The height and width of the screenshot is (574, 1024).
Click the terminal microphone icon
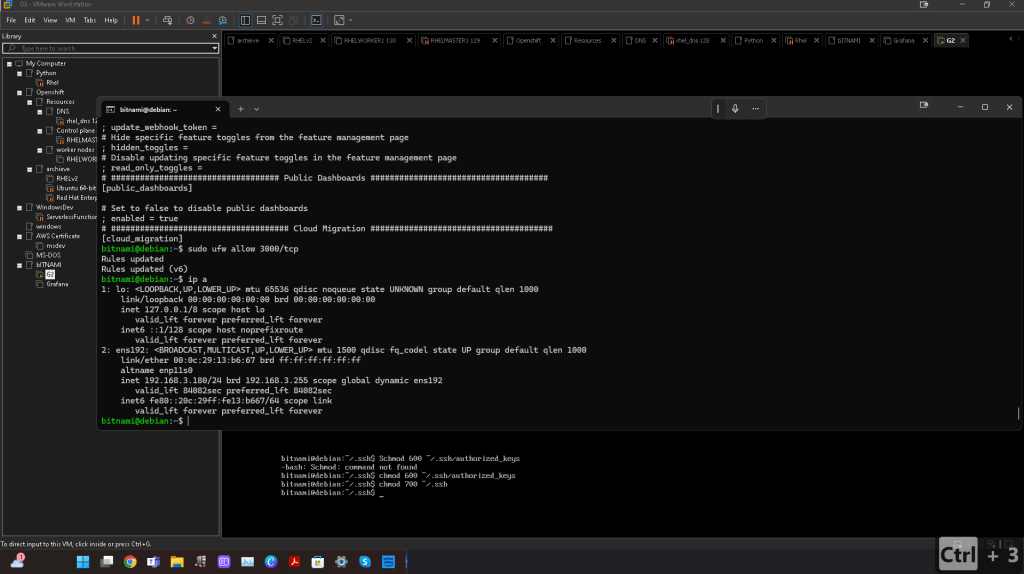pos(735,108)
